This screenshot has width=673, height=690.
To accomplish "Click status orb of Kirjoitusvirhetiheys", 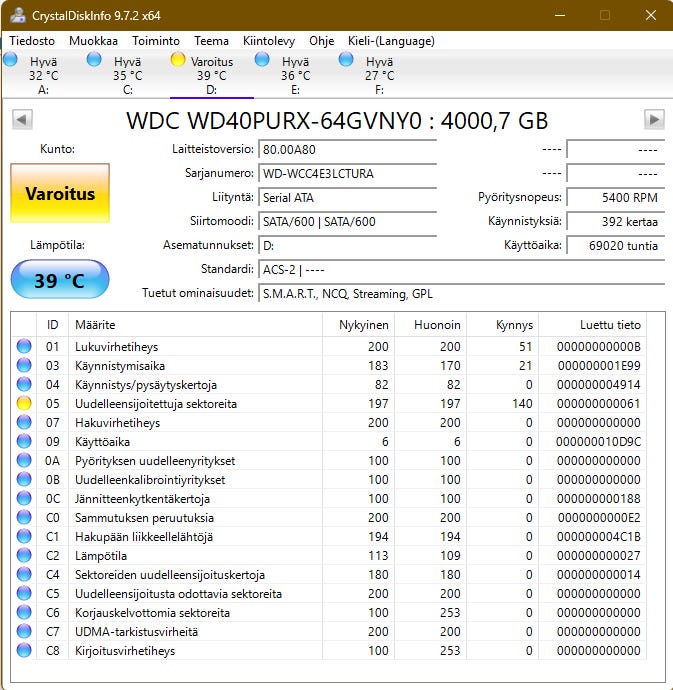I will point(24,650).
